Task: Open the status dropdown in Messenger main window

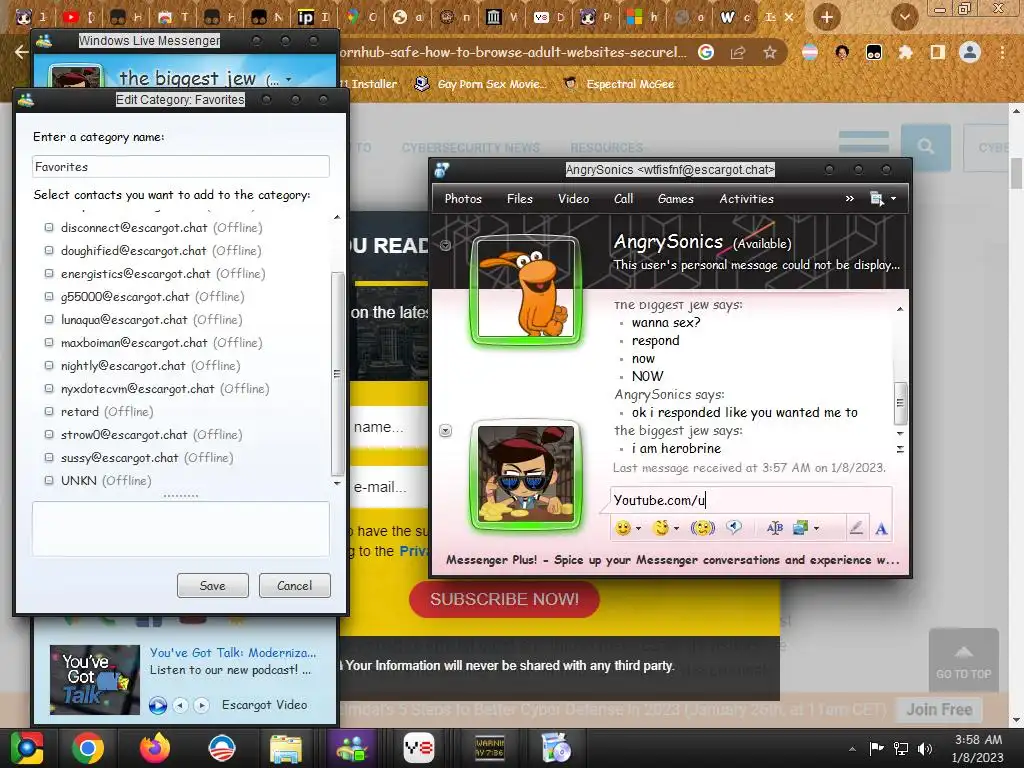Action: coord(289,80)
